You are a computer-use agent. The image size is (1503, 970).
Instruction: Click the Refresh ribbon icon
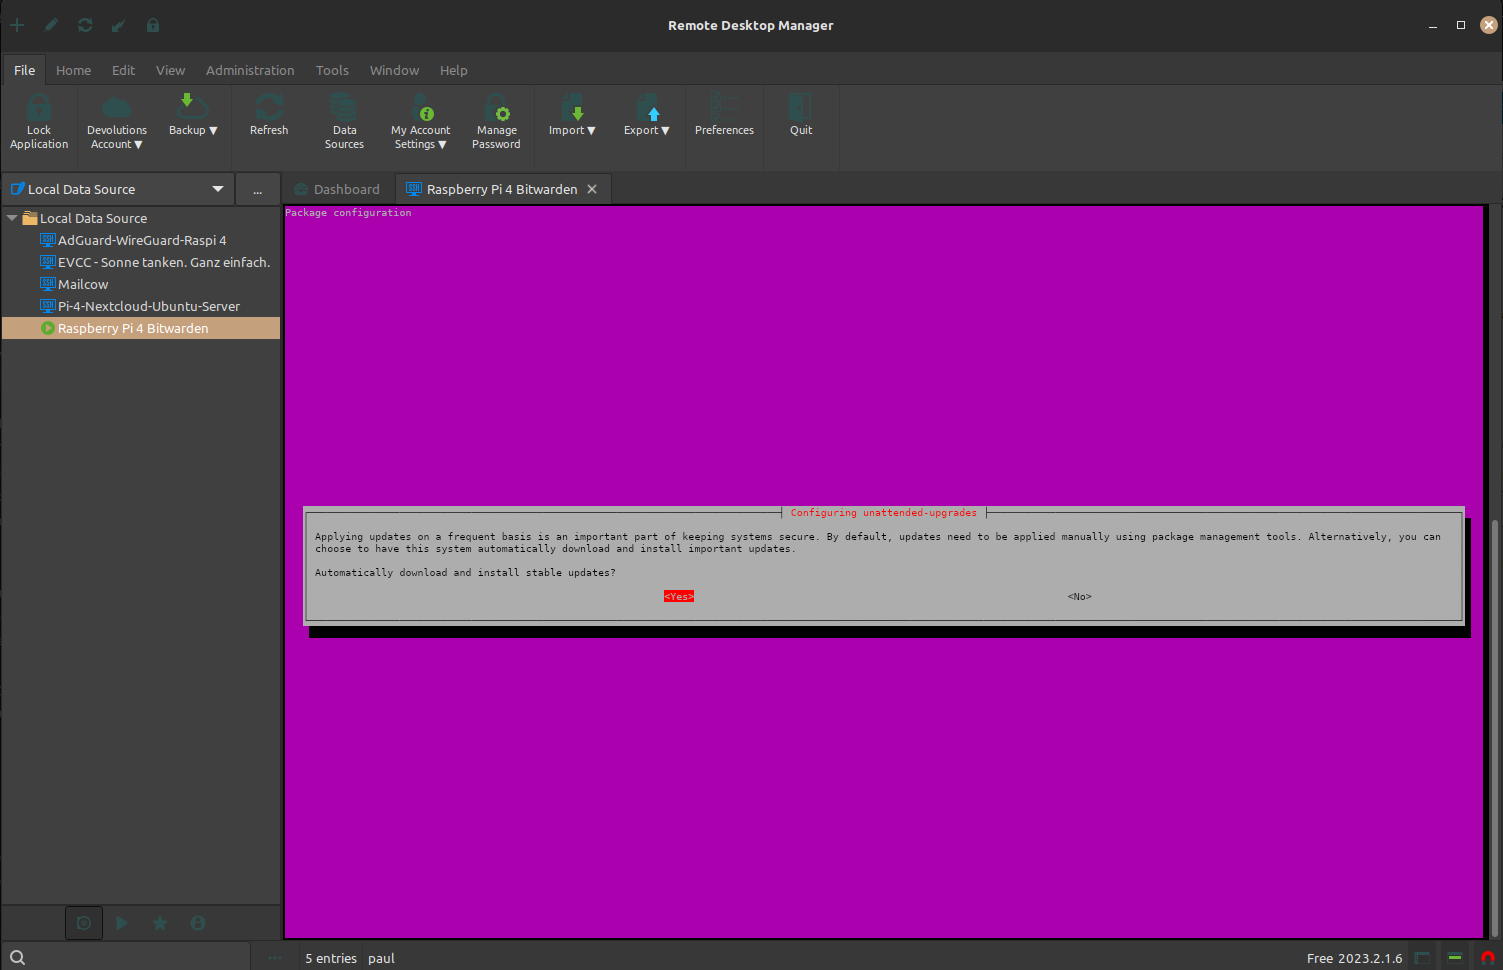[269, 108]
